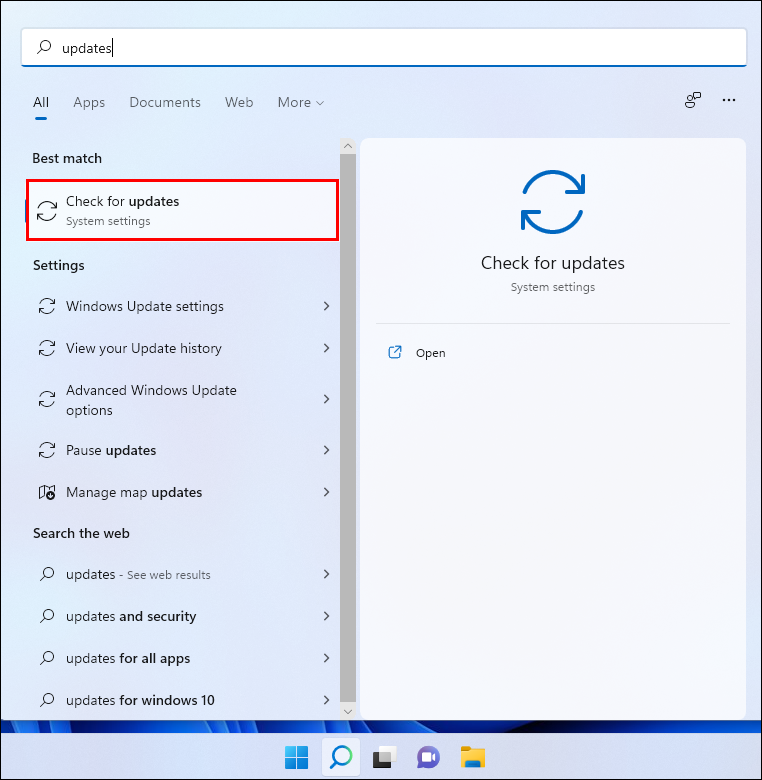The height and width of the screenshot is (780, 762).
Task: Switch to the Documents filter tab
Action: pyautogui.click(x=165, y=102)
